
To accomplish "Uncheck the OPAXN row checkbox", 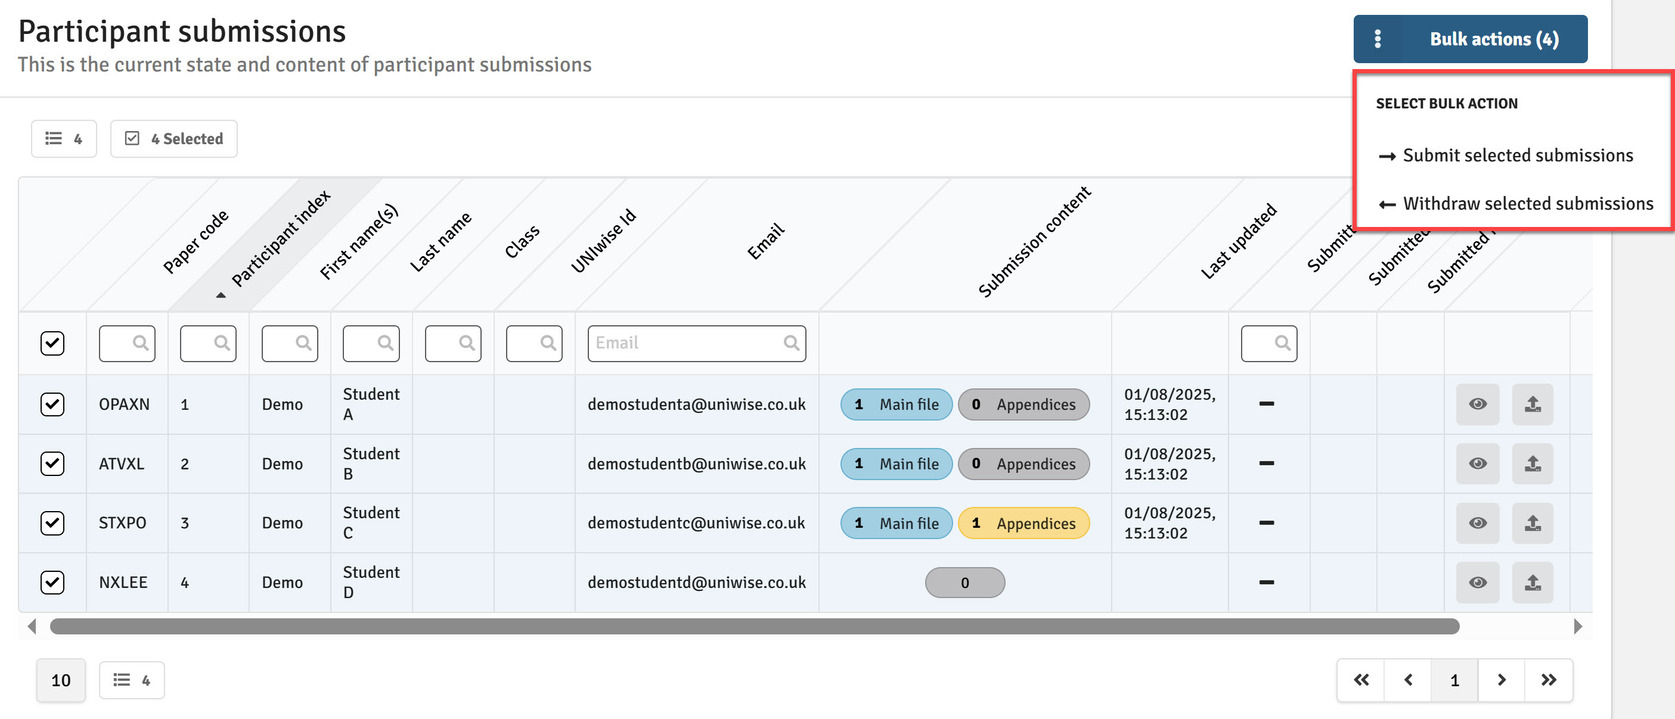I will pos(52,404).
